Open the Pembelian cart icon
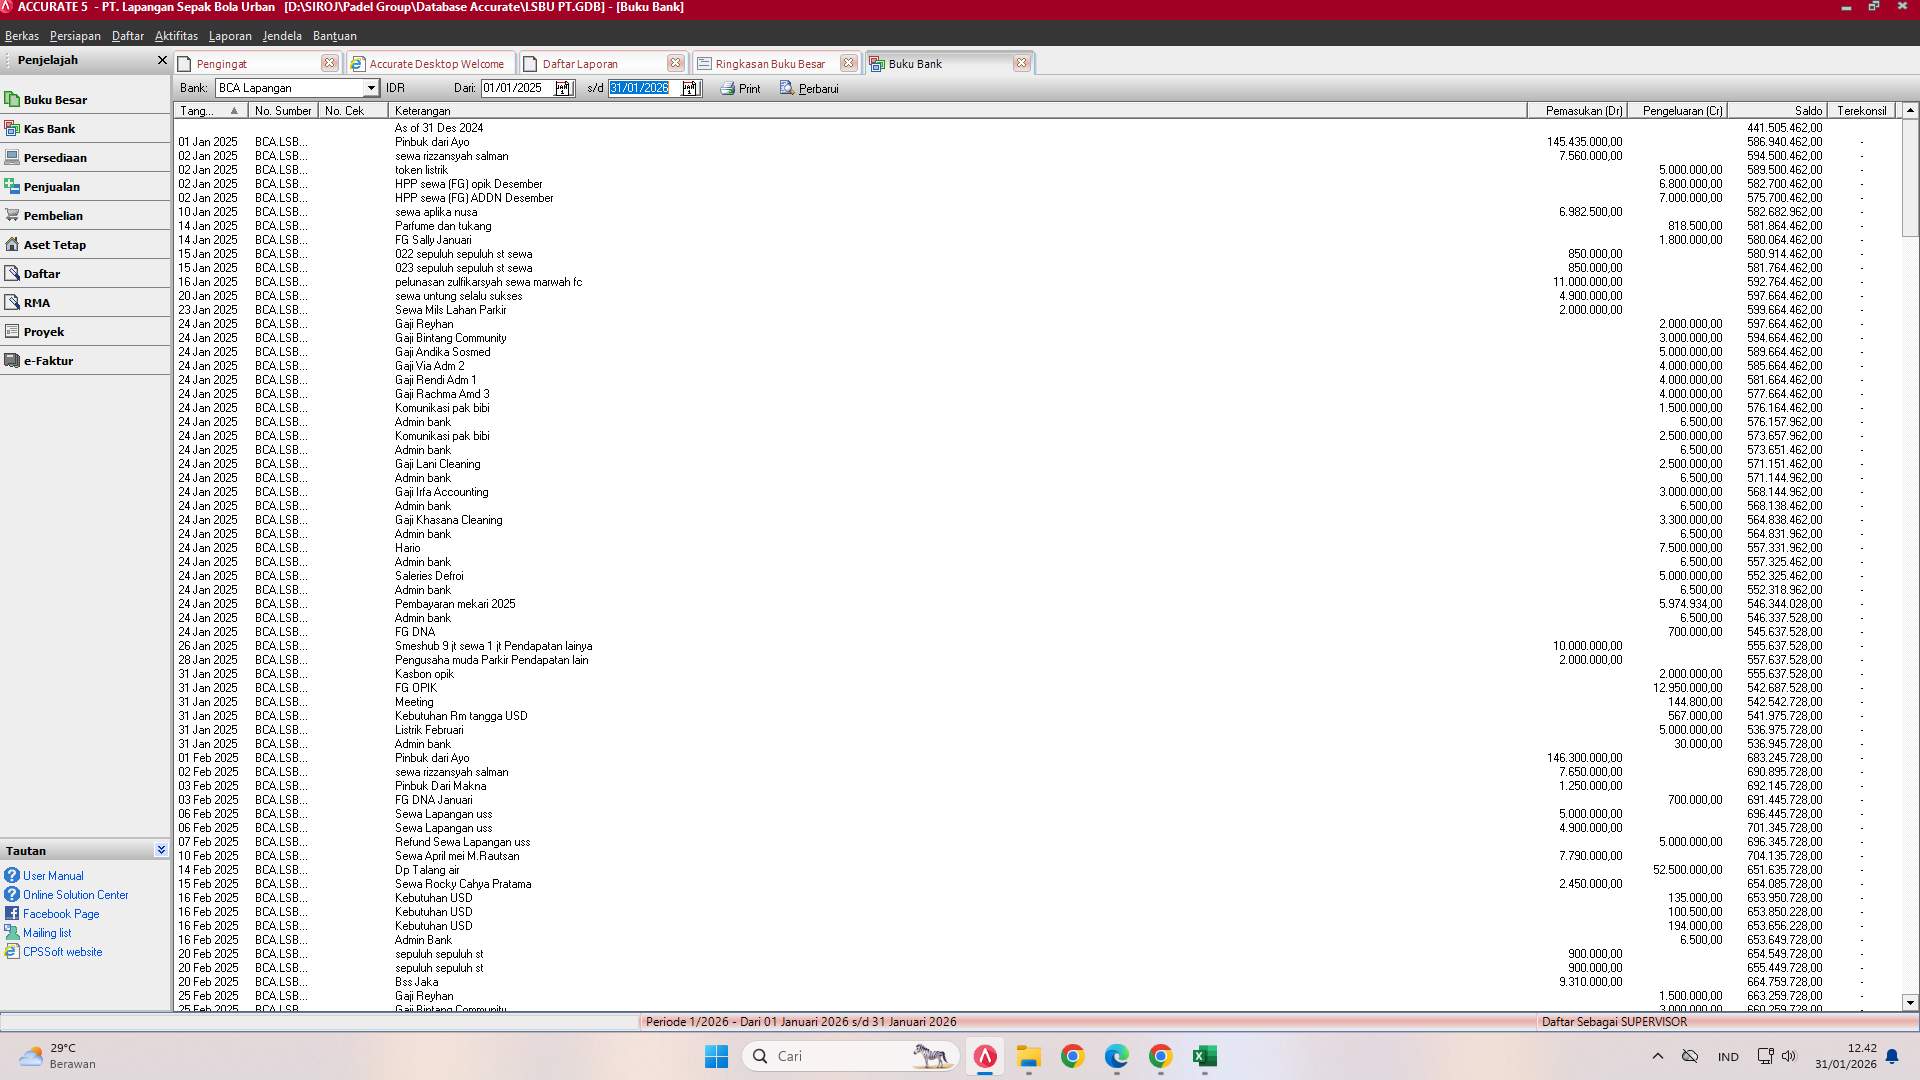The width and height of the screenshot is (1920, 1080). click(x=12, y=215)
